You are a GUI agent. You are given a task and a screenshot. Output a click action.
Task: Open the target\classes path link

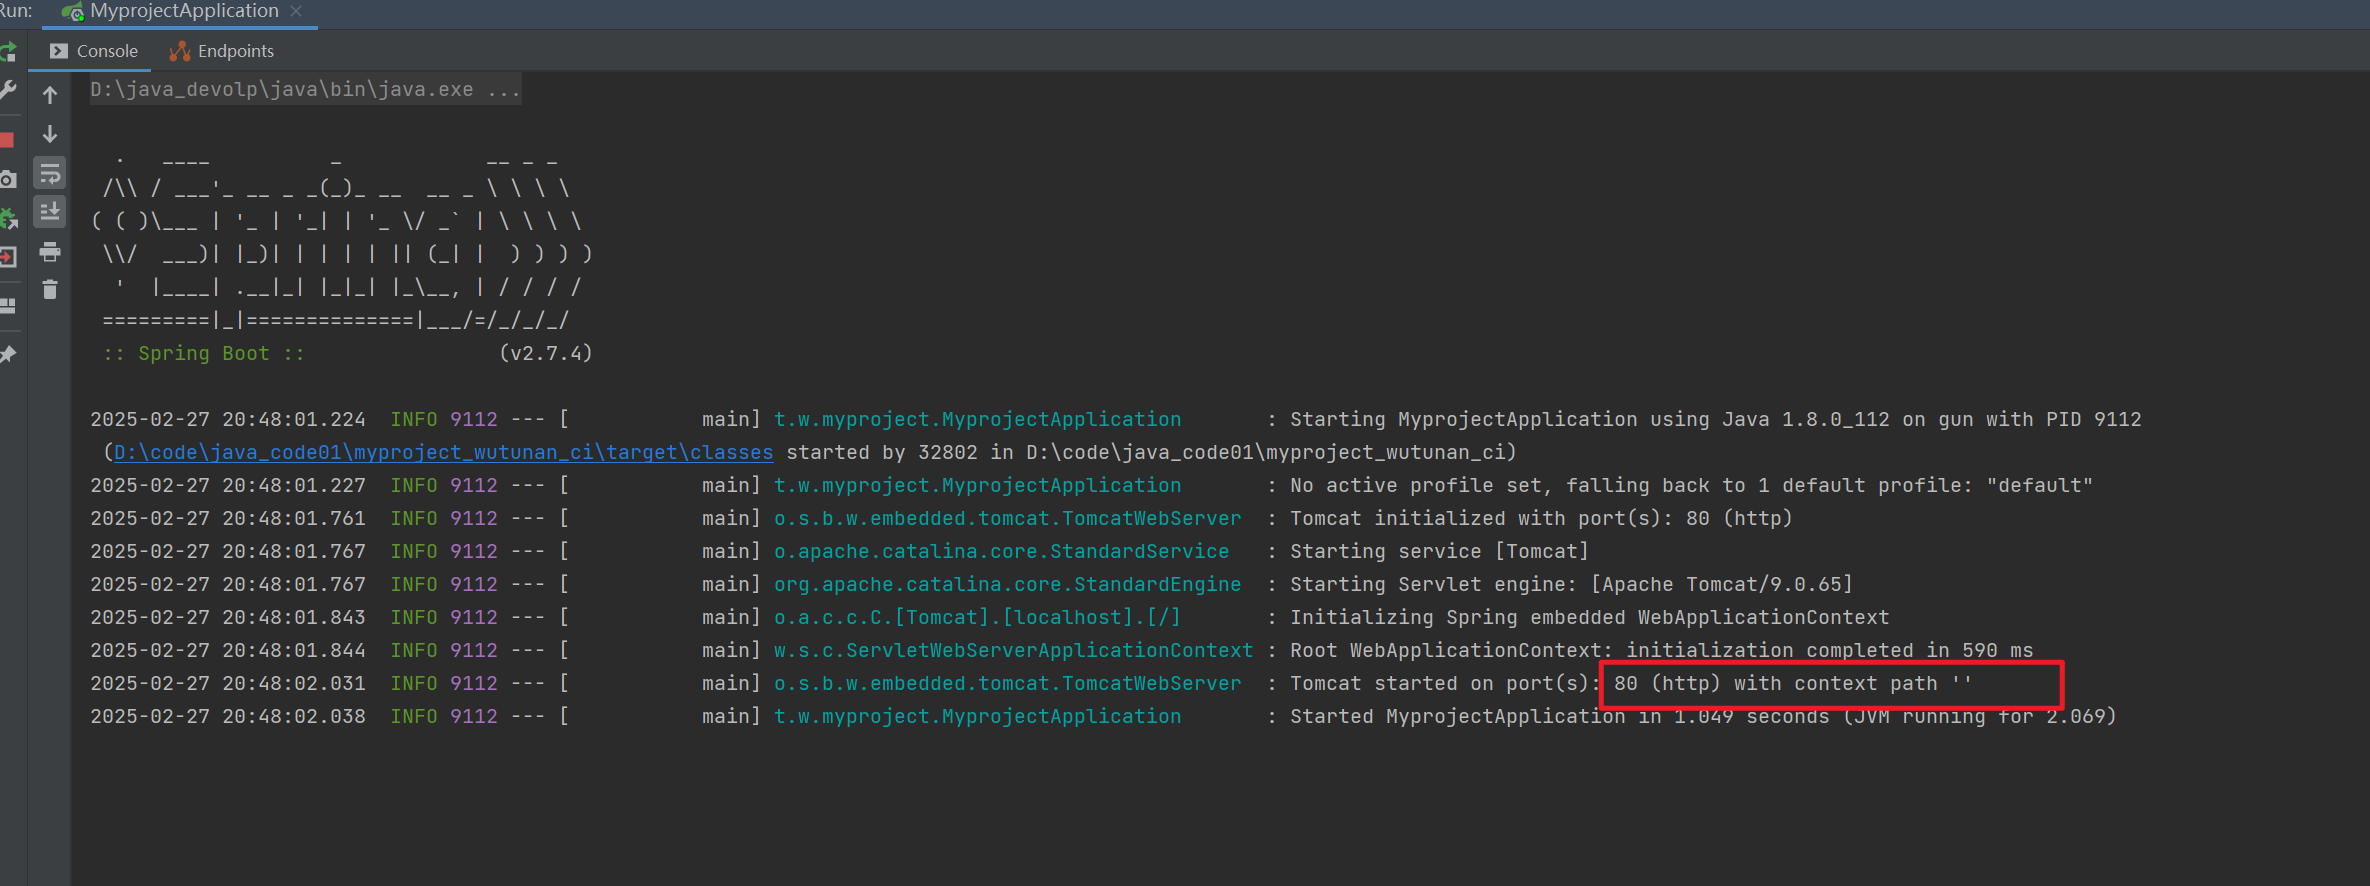[x=443, y=452]
